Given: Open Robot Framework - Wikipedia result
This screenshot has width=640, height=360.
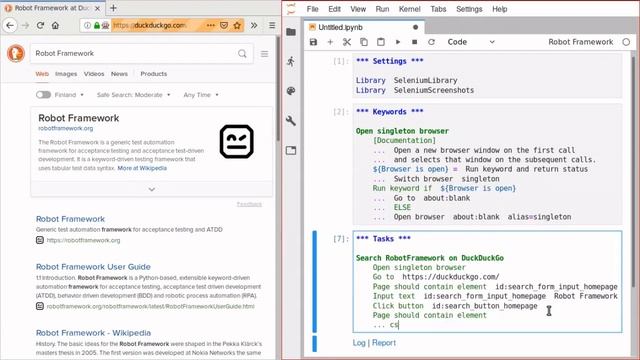Looking at the screenshot, I should click(93, 333).
